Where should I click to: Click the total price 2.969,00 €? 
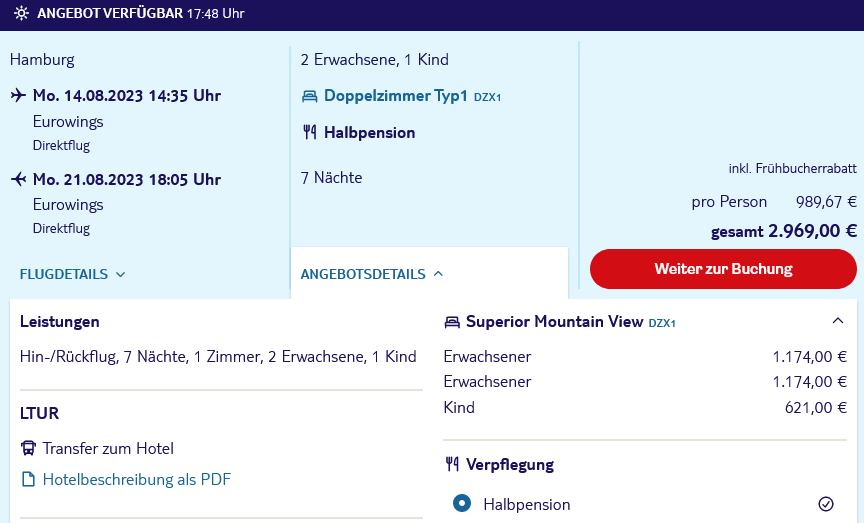[x=812, y=231]
